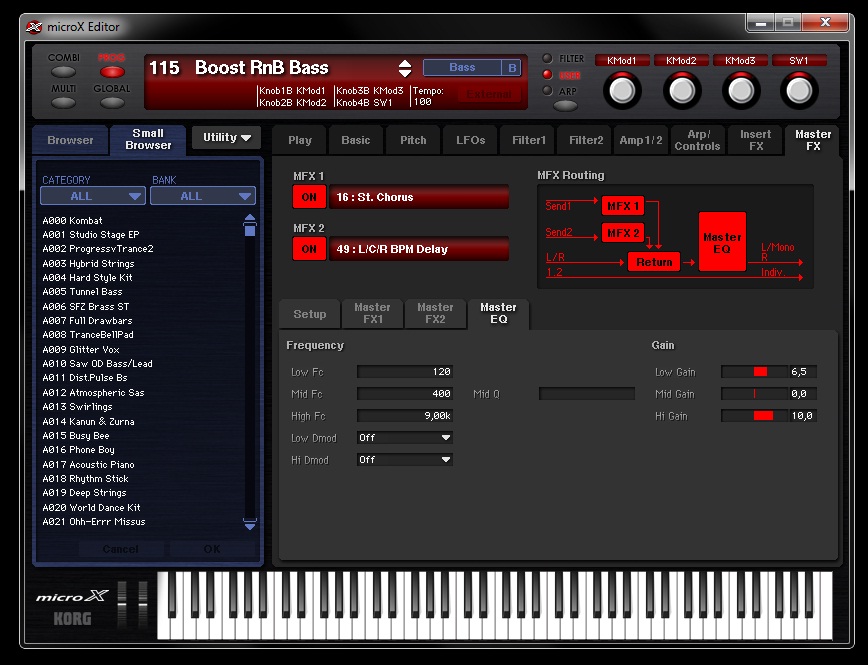Click the OK button in Small Browser

pos(212,549)
